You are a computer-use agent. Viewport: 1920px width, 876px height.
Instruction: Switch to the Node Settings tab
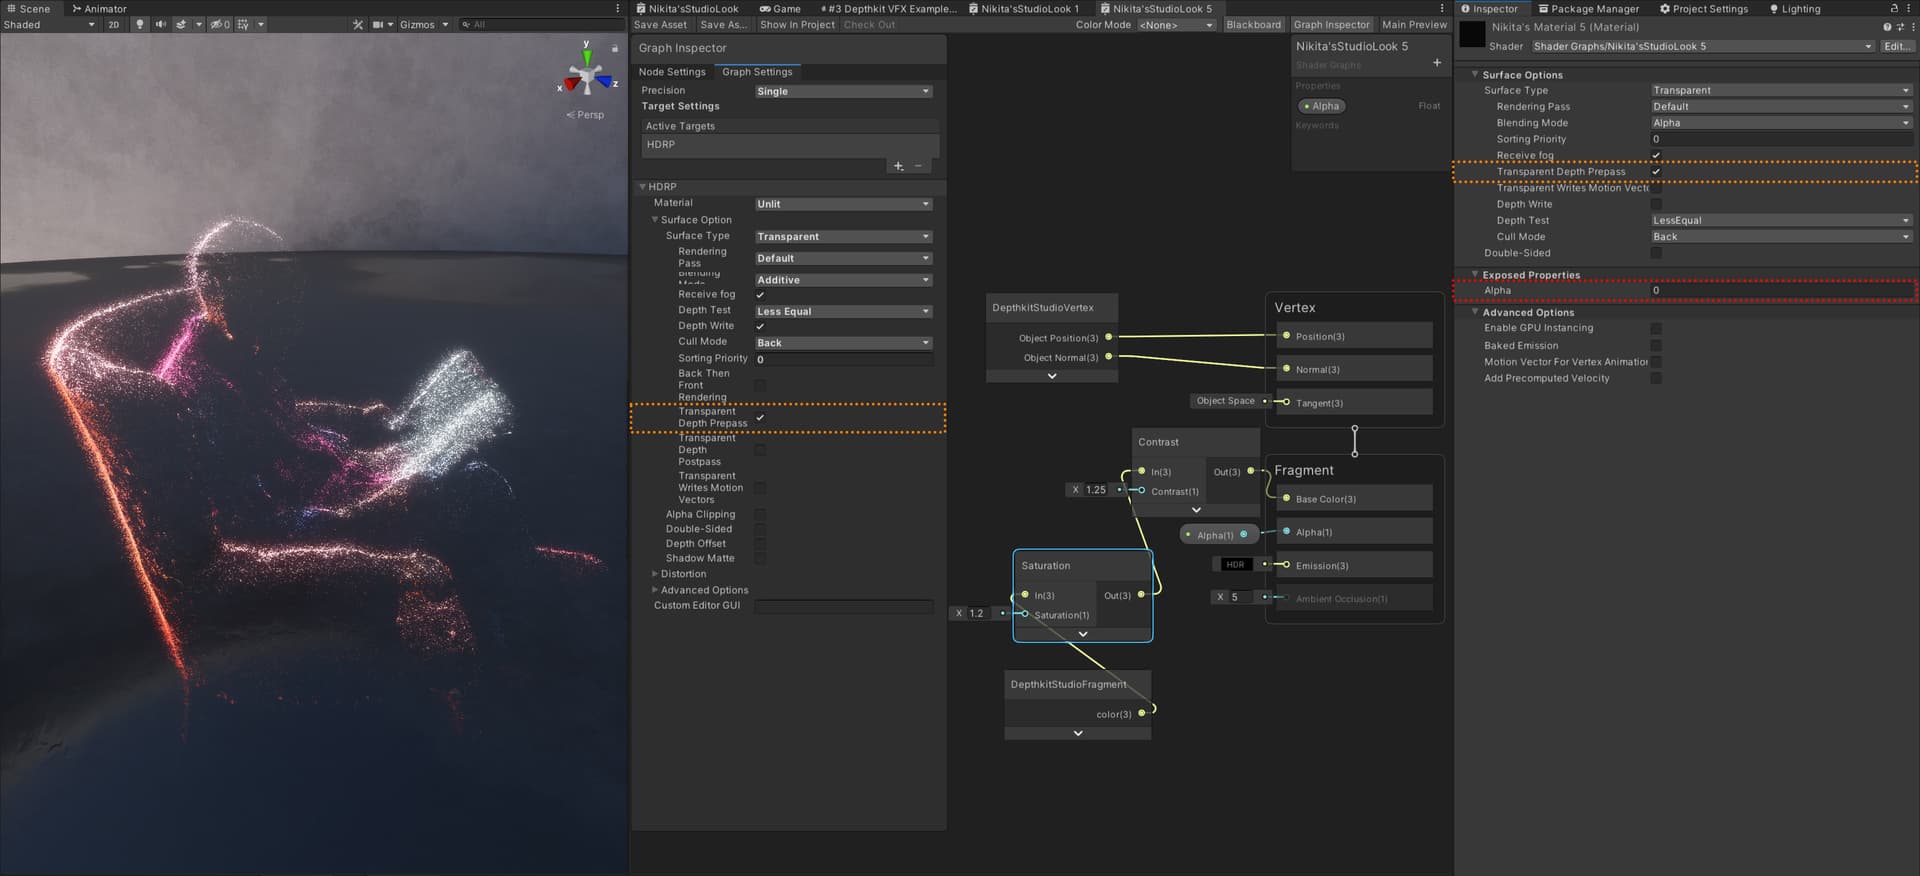672,72
